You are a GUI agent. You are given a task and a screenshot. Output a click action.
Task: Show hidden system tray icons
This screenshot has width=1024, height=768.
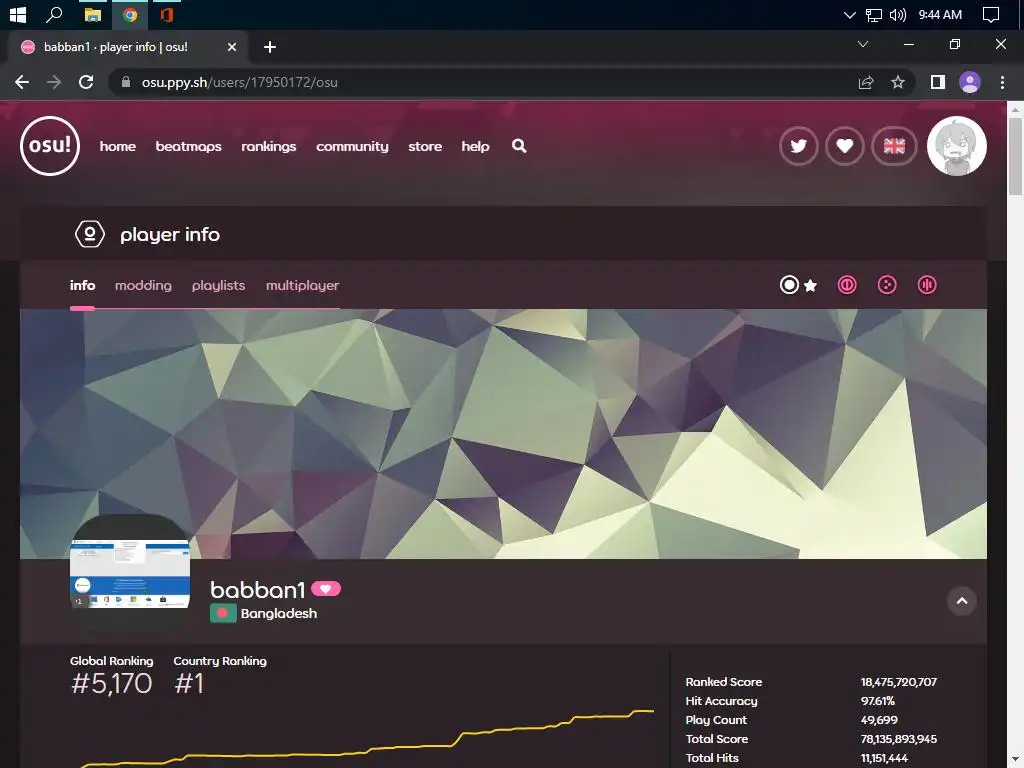point(850,15)
